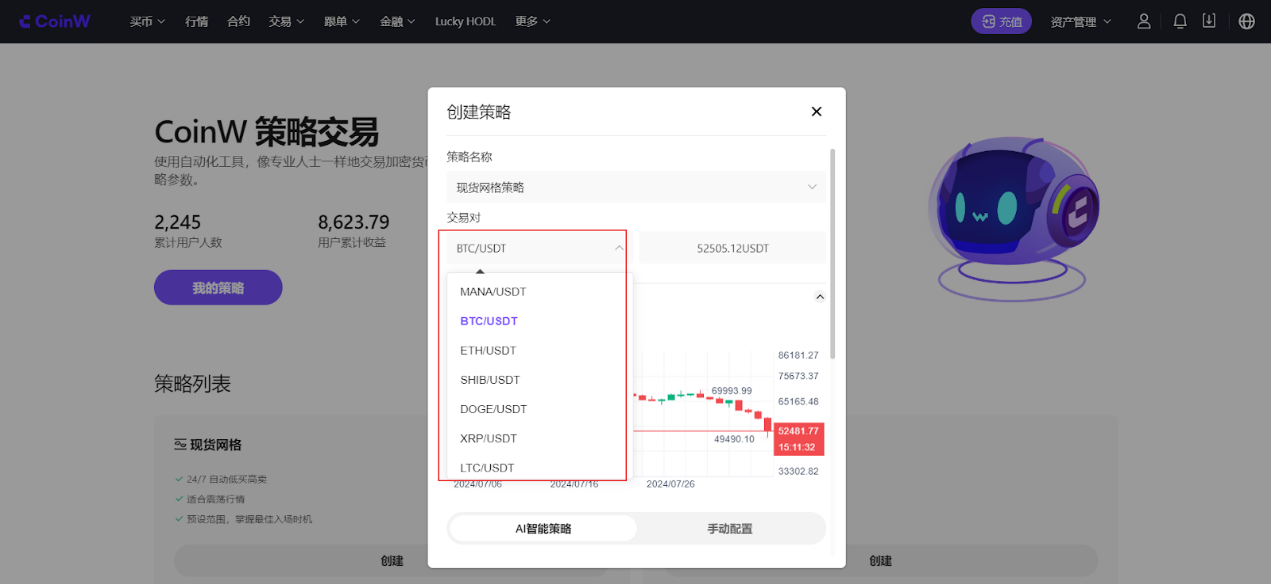
Task: Click the 52505.12USDT price field
Action: [x=732, y=248]
